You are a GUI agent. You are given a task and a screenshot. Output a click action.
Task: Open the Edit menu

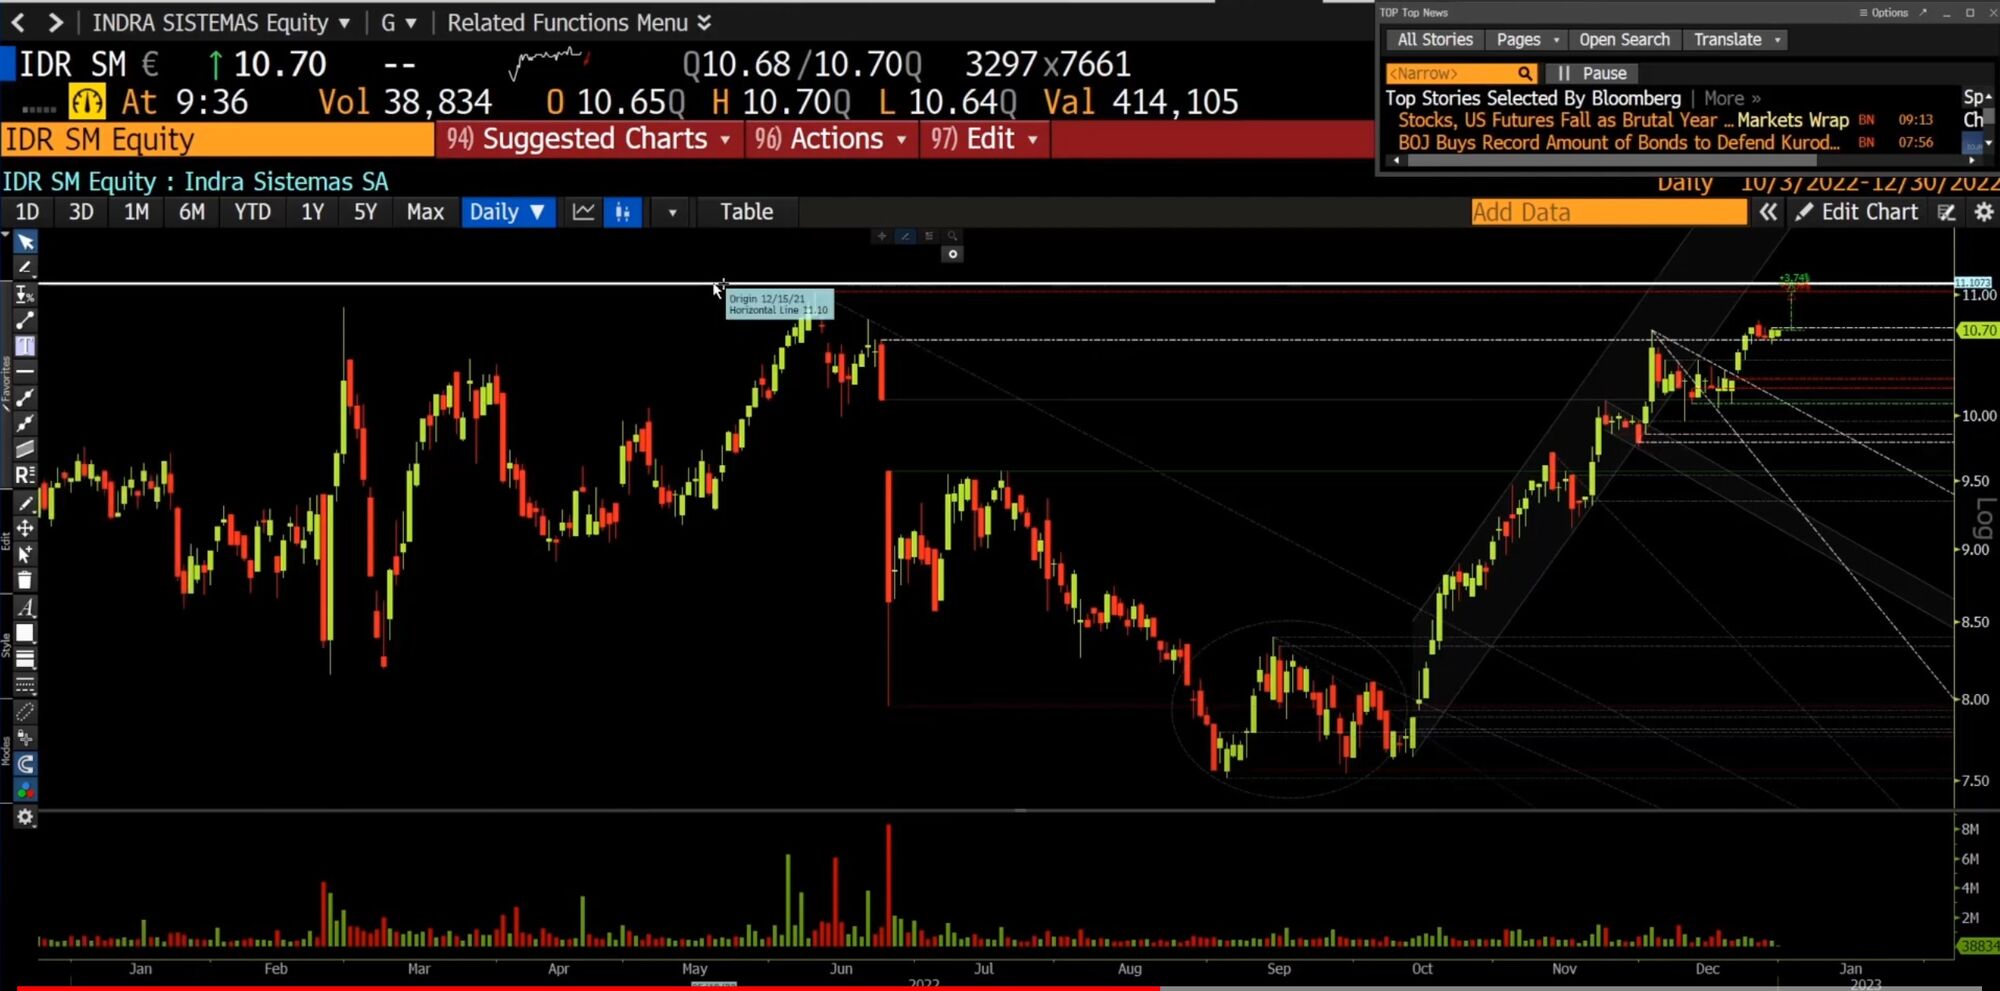pyautogui.click(x=985, y=139)
